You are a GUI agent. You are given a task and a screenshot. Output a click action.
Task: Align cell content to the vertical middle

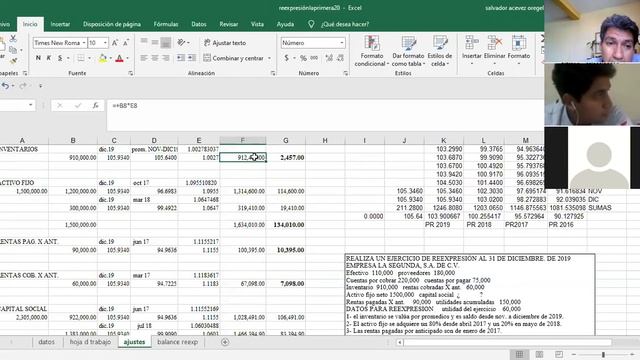[x=155, y=42]
